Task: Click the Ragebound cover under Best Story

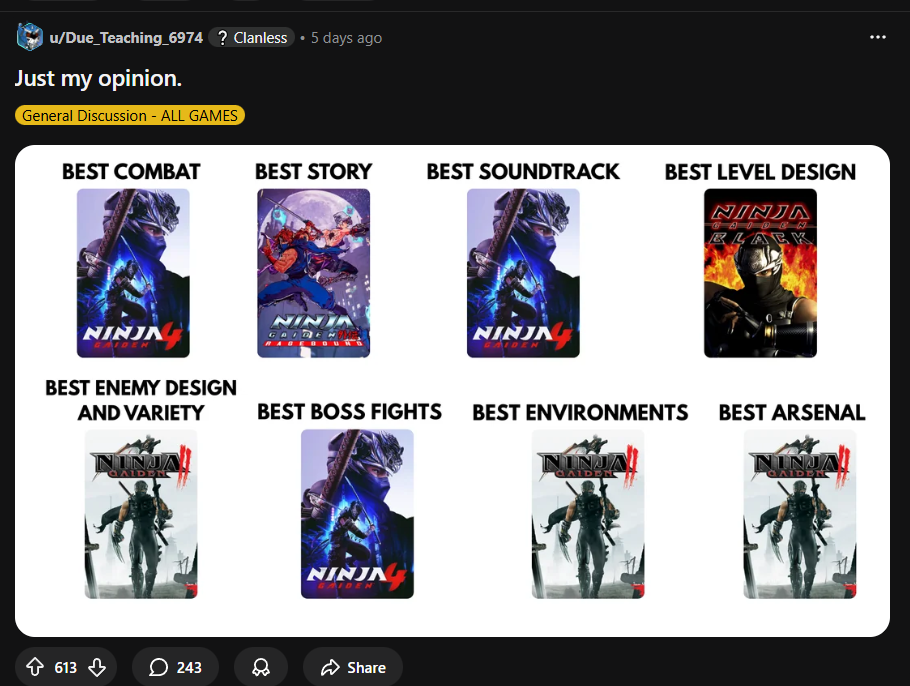Action: point(313,273)
